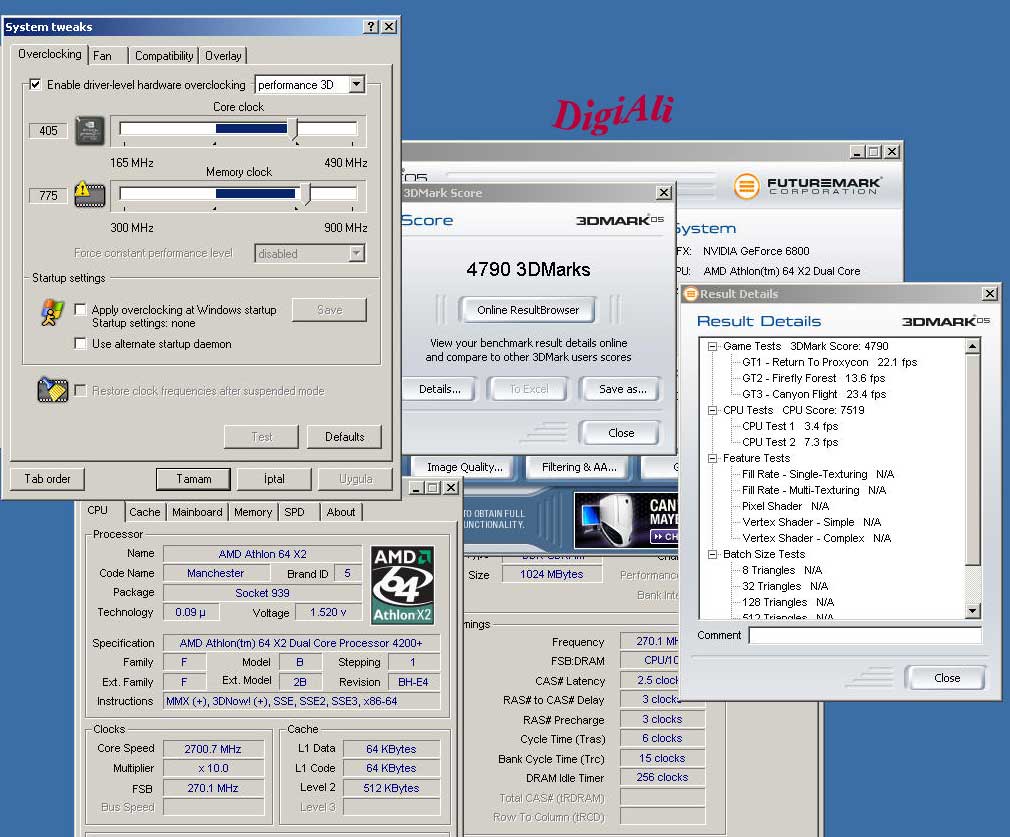Image resolution: width=1010 pixels, height=837 pixels.
Task: Close the System tweaks window
Action: [389, 26]
